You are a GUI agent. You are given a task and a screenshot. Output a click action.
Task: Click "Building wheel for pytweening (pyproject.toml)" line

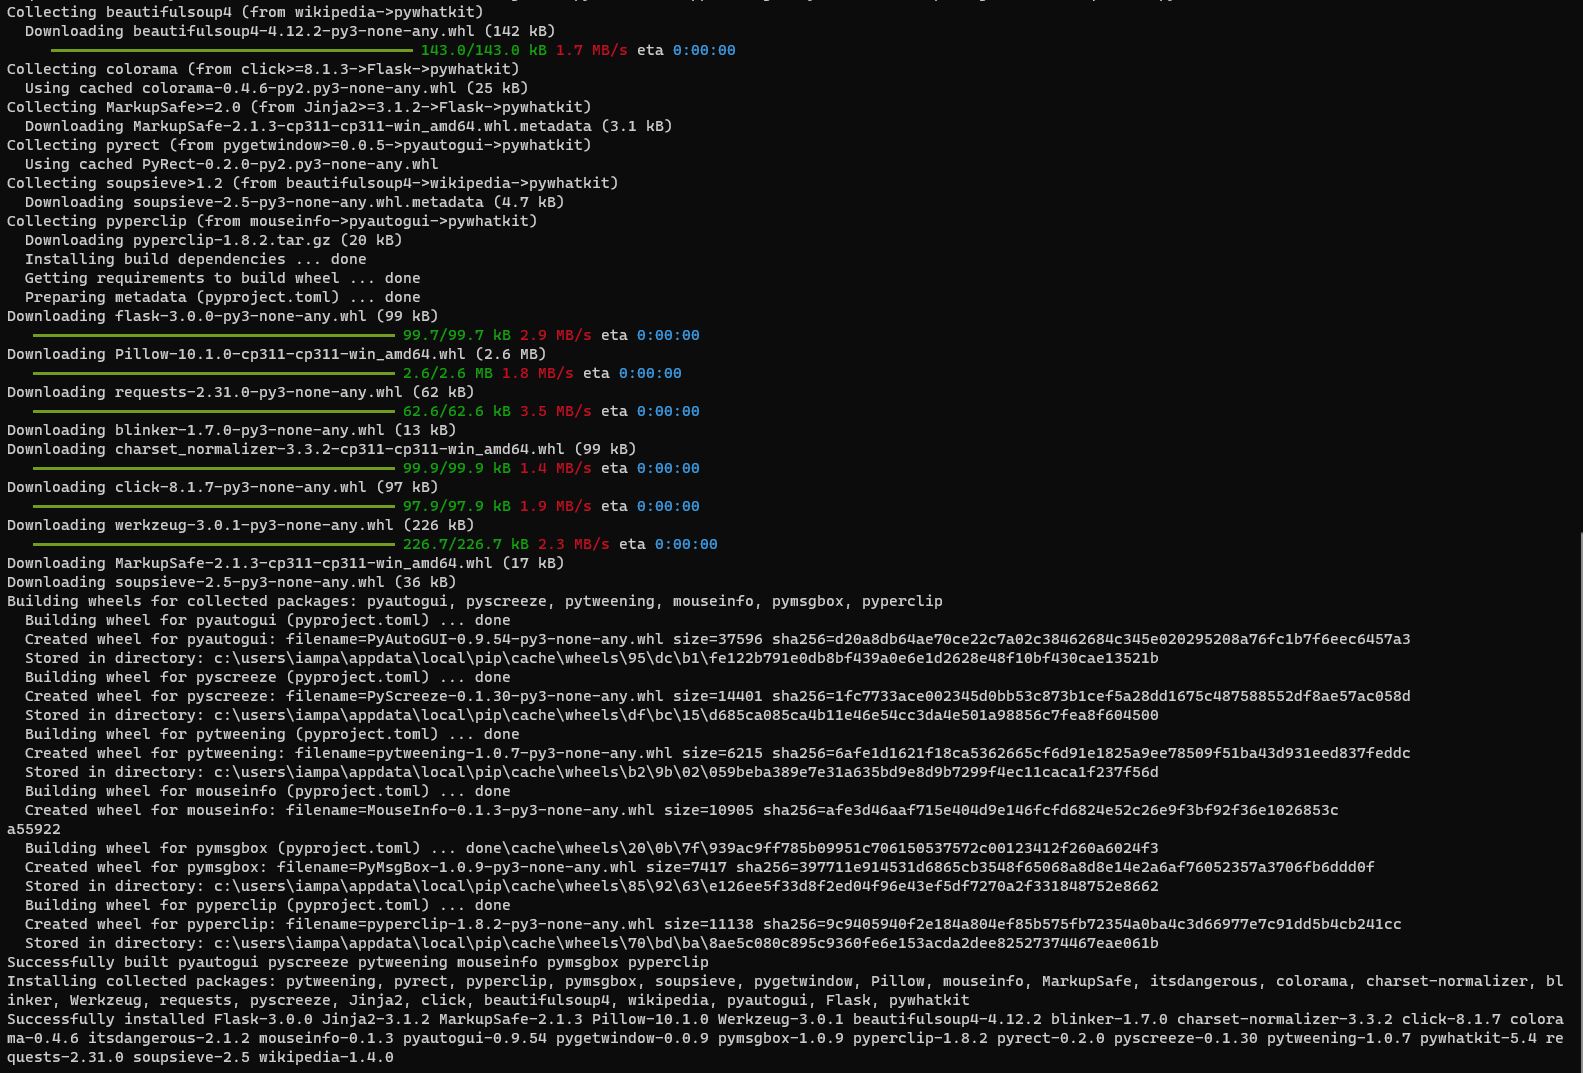[x=272, y=734]
